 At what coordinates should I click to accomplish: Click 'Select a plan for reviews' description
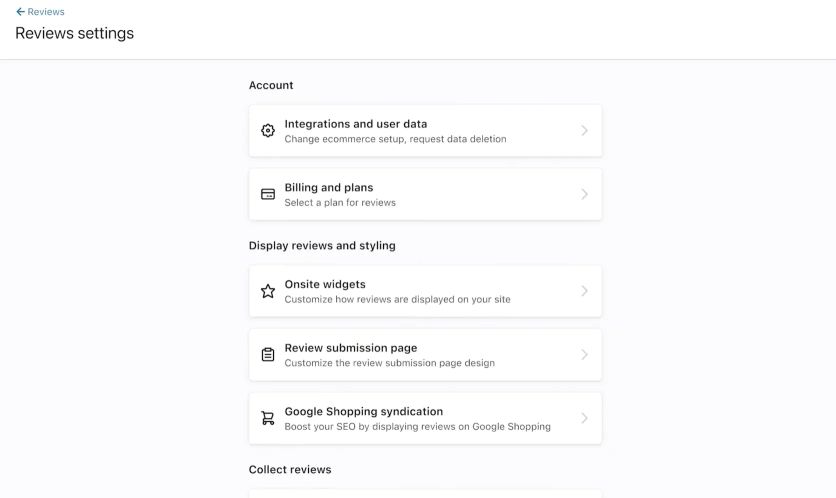point(340,203)
